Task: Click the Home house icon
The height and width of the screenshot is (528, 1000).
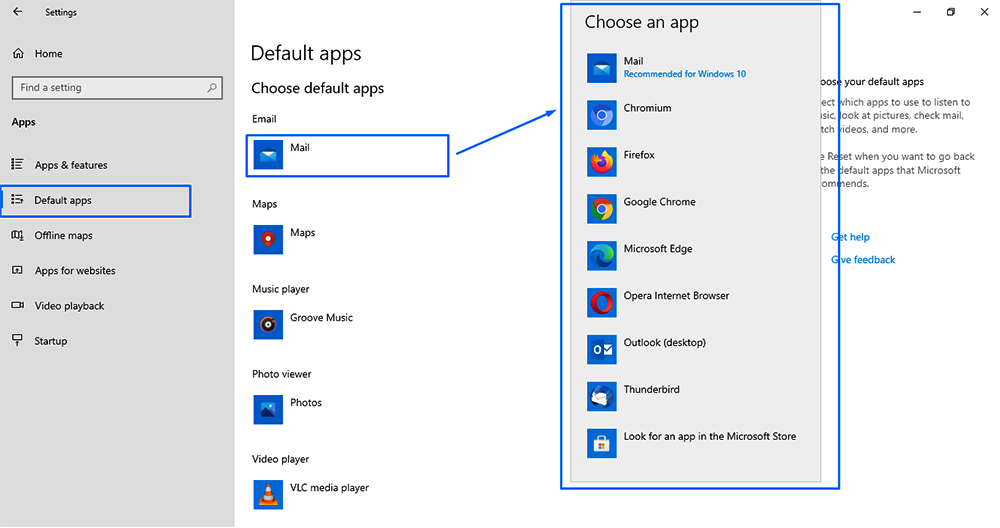Action: click(18, 54)
